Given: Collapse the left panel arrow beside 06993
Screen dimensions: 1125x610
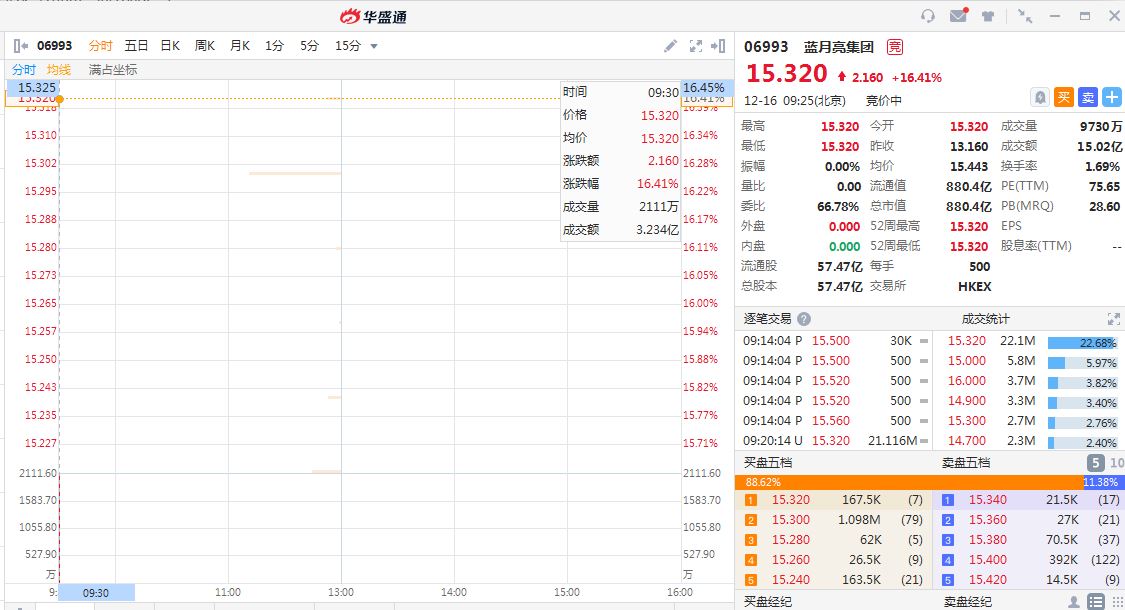Looking at the screenshot, I should pos(21,46).
